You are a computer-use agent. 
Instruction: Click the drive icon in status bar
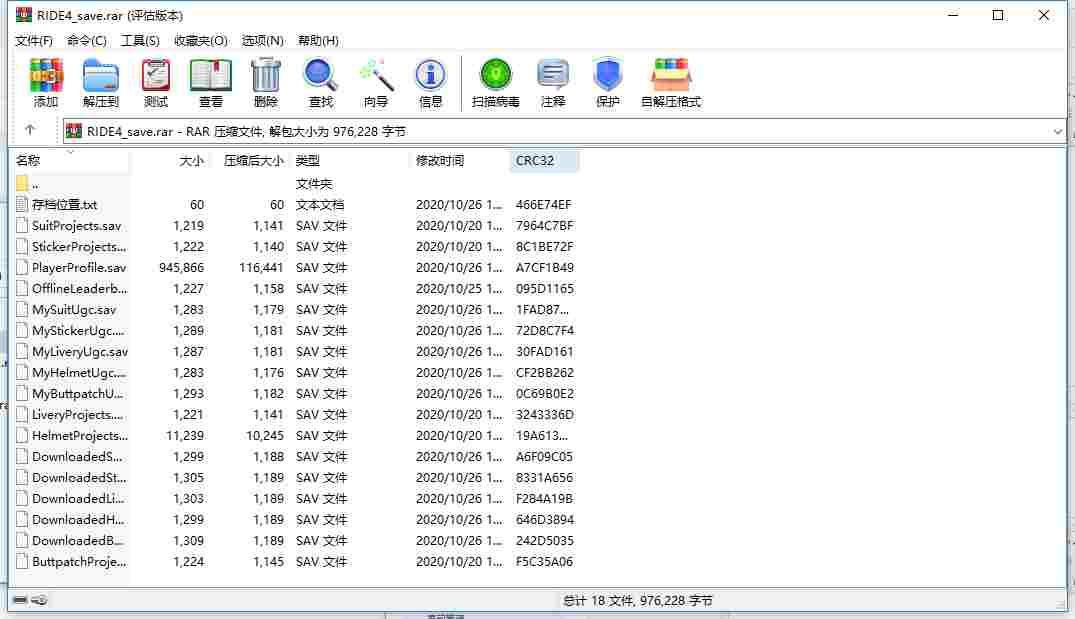(x=20, y=600)
